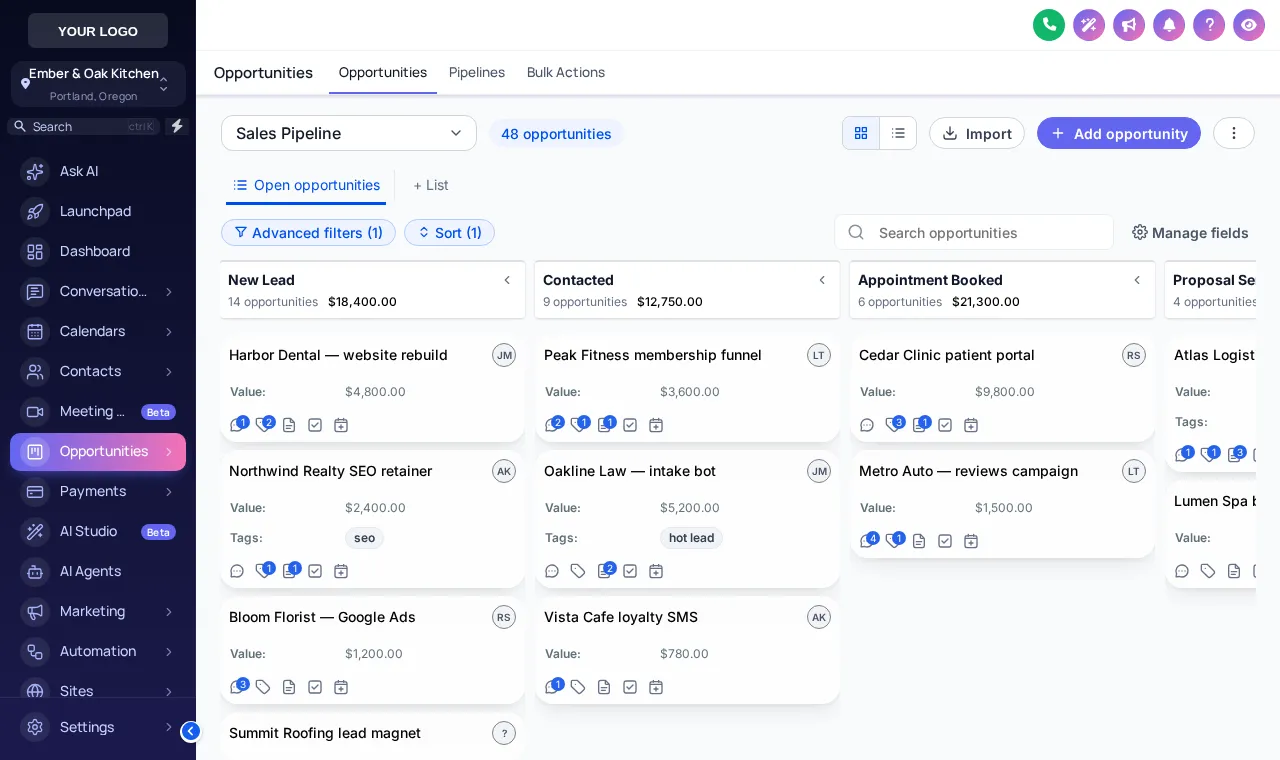Click Manage fields

point(1190,233)
